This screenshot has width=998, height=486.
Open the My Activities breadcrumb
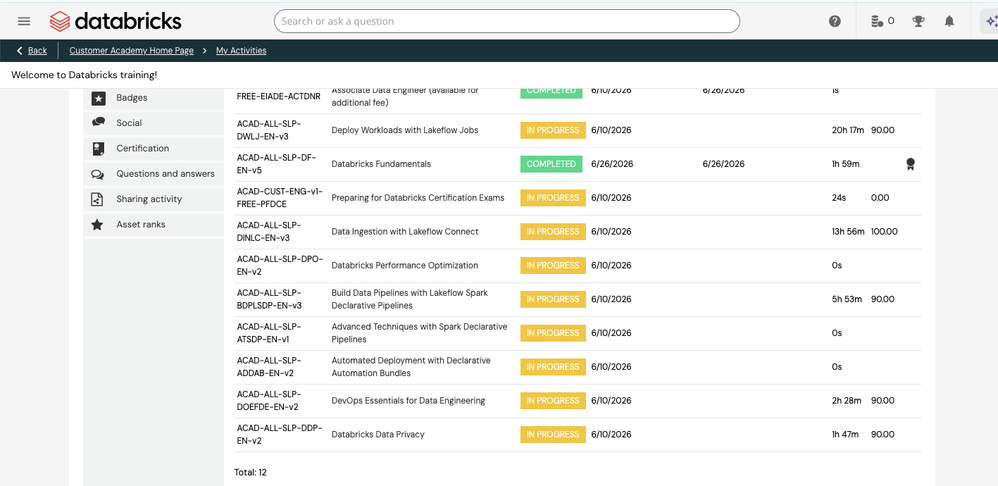241,51
